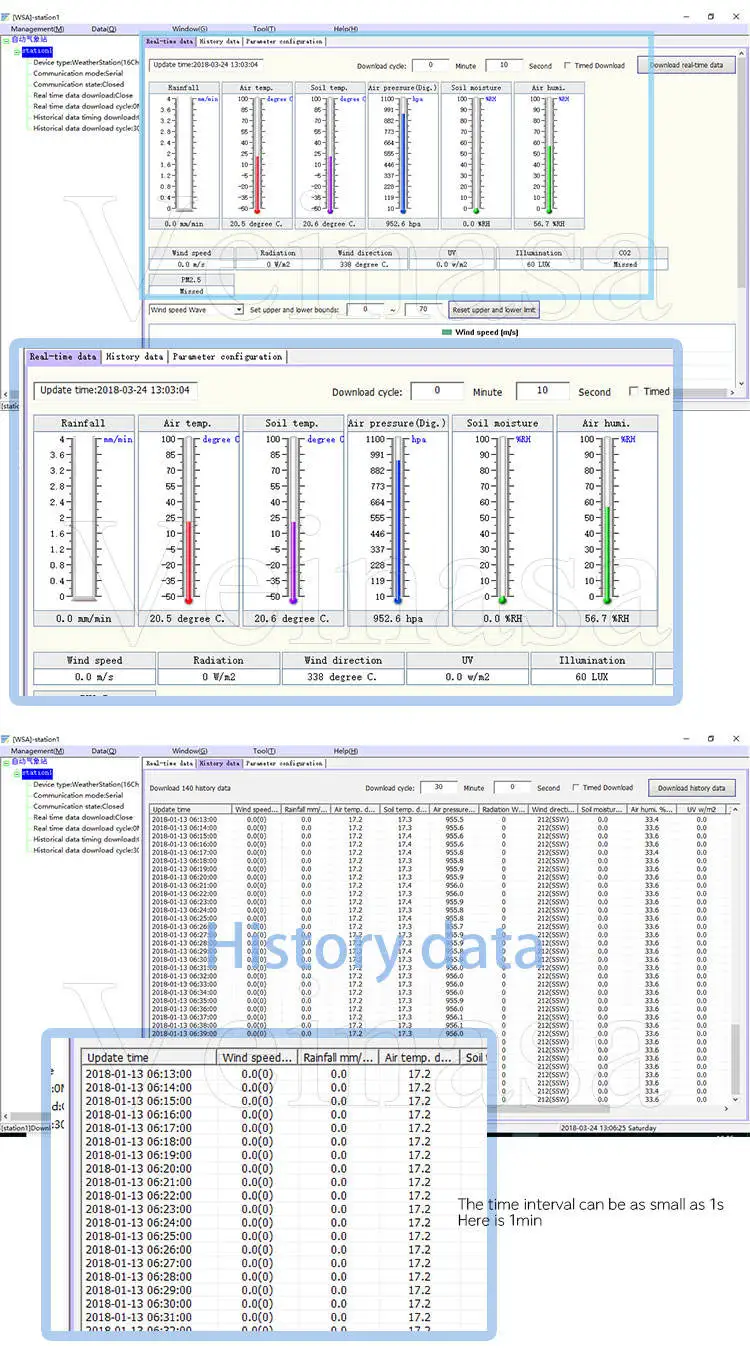750x1360 pixels.
Task: Click Air pressure column header in lower window table
Action: pos(455,809)
